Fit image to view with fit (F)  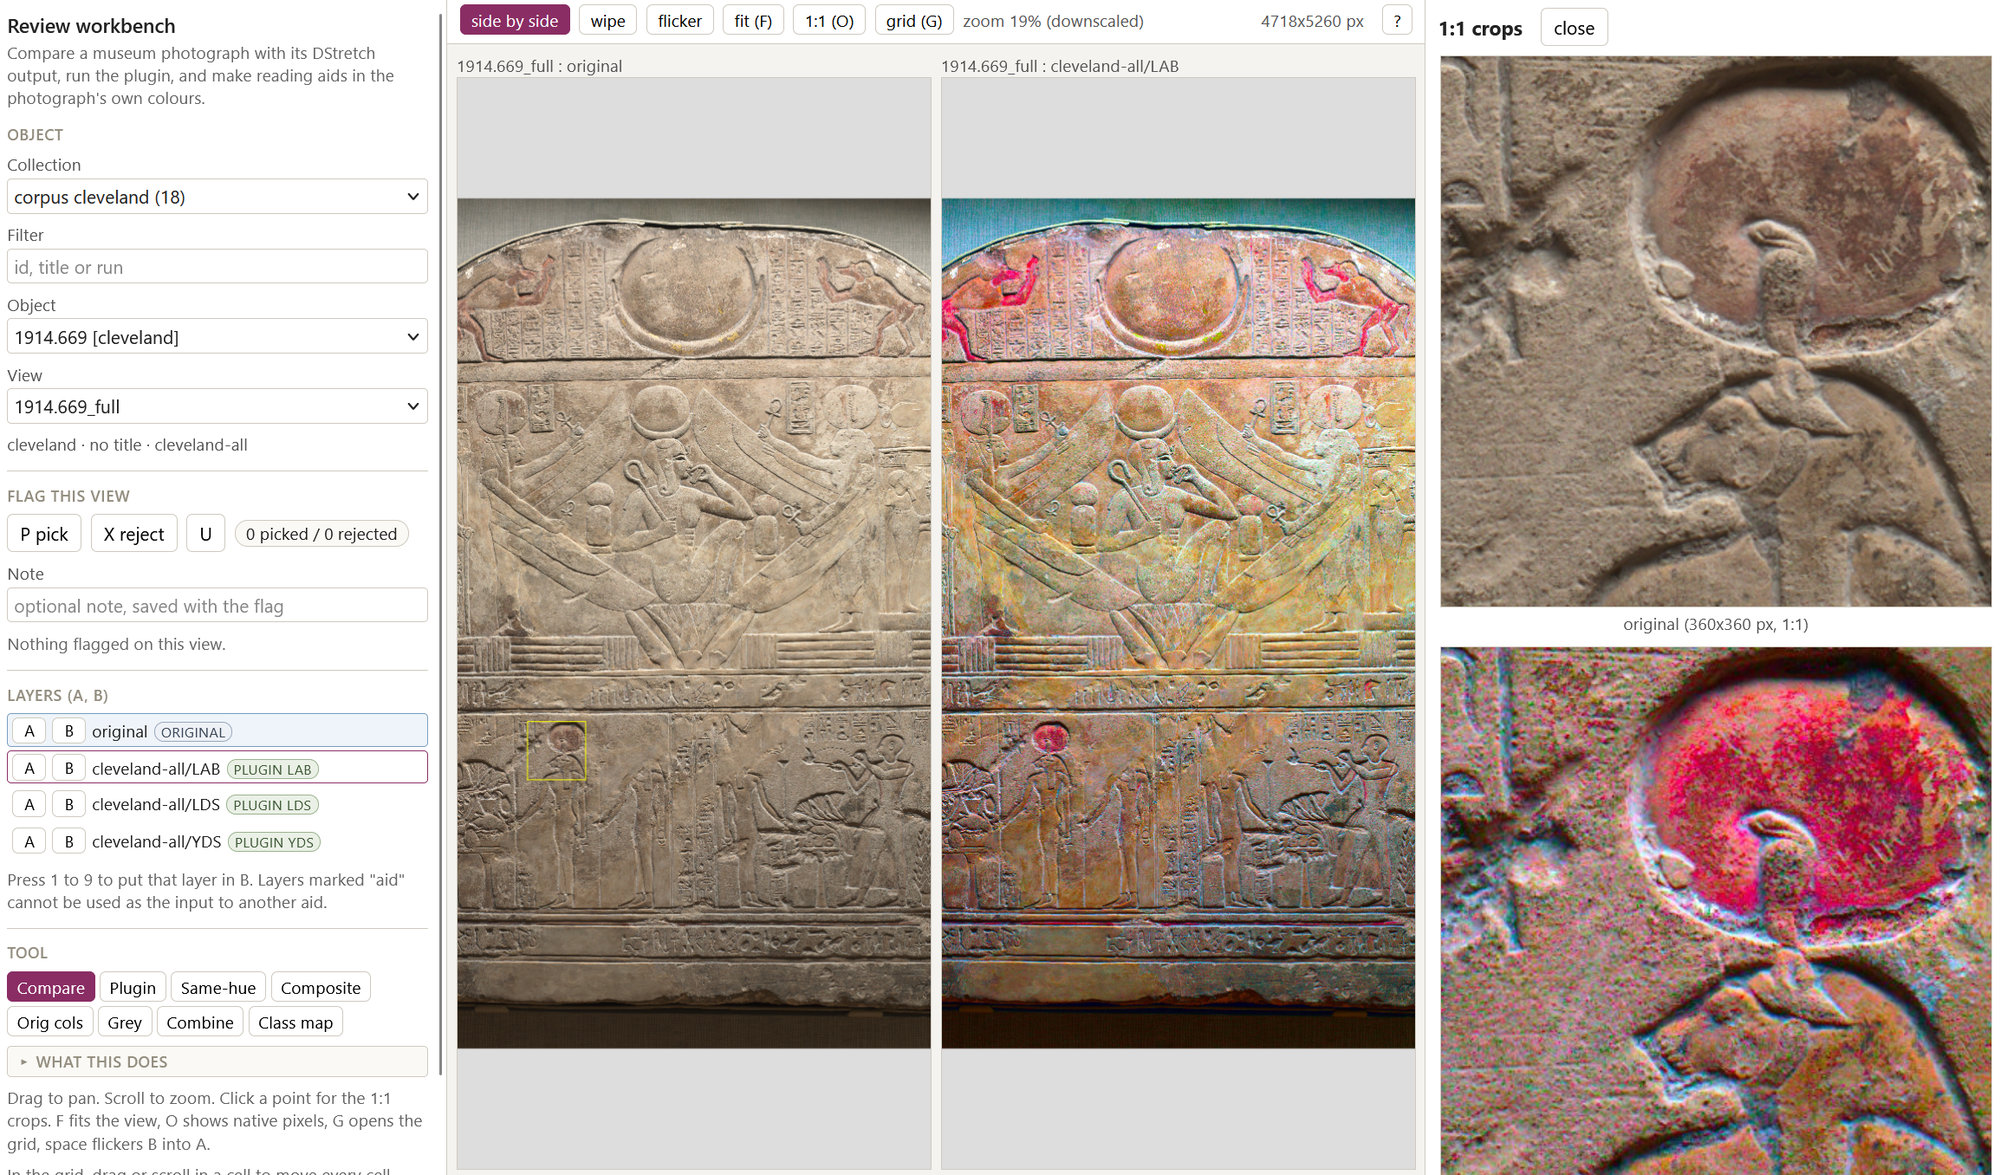752,21
